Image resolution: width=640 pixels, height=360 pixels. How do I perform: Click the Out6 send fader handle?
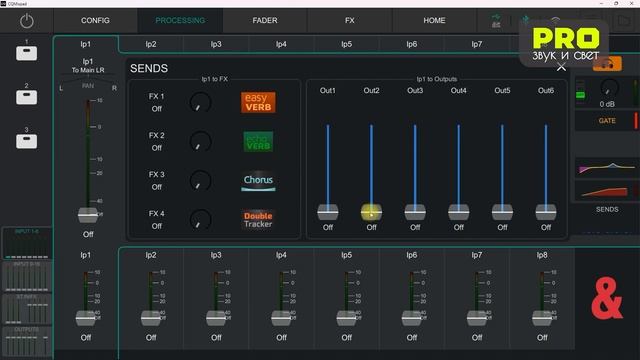546,212
